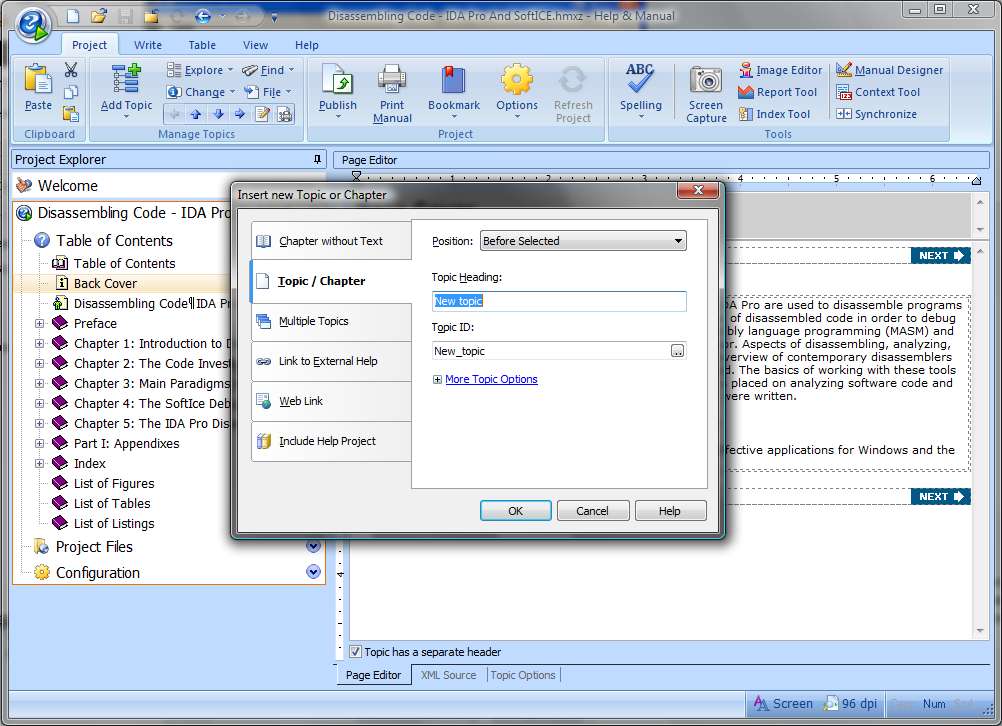Open the Report Tool
Viewport: 1002px width, 726px height.
click(777, 92)
